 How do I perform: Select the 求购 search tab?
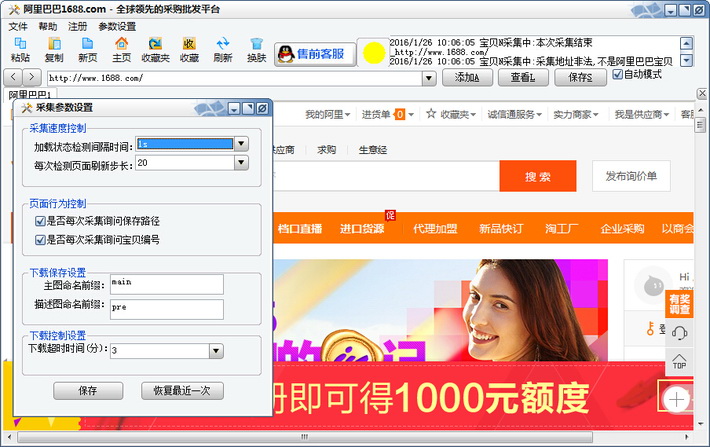pyautogui.click(x=326, y=149)
